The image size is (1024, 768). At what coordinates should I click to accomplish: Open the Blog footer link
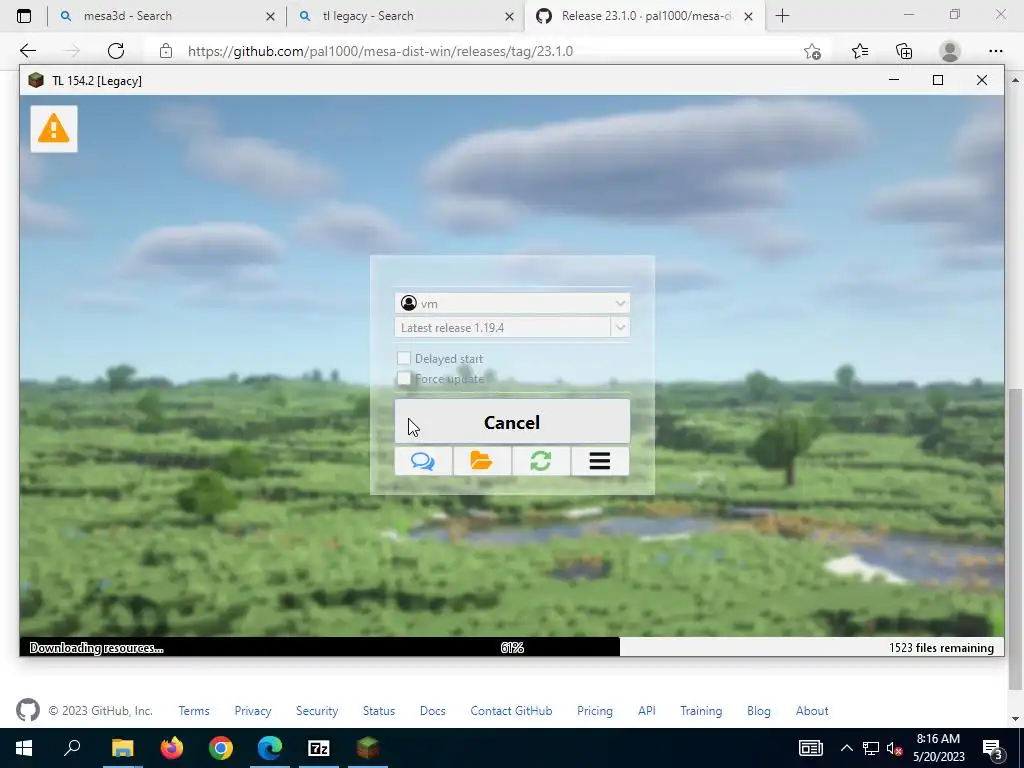758,711
